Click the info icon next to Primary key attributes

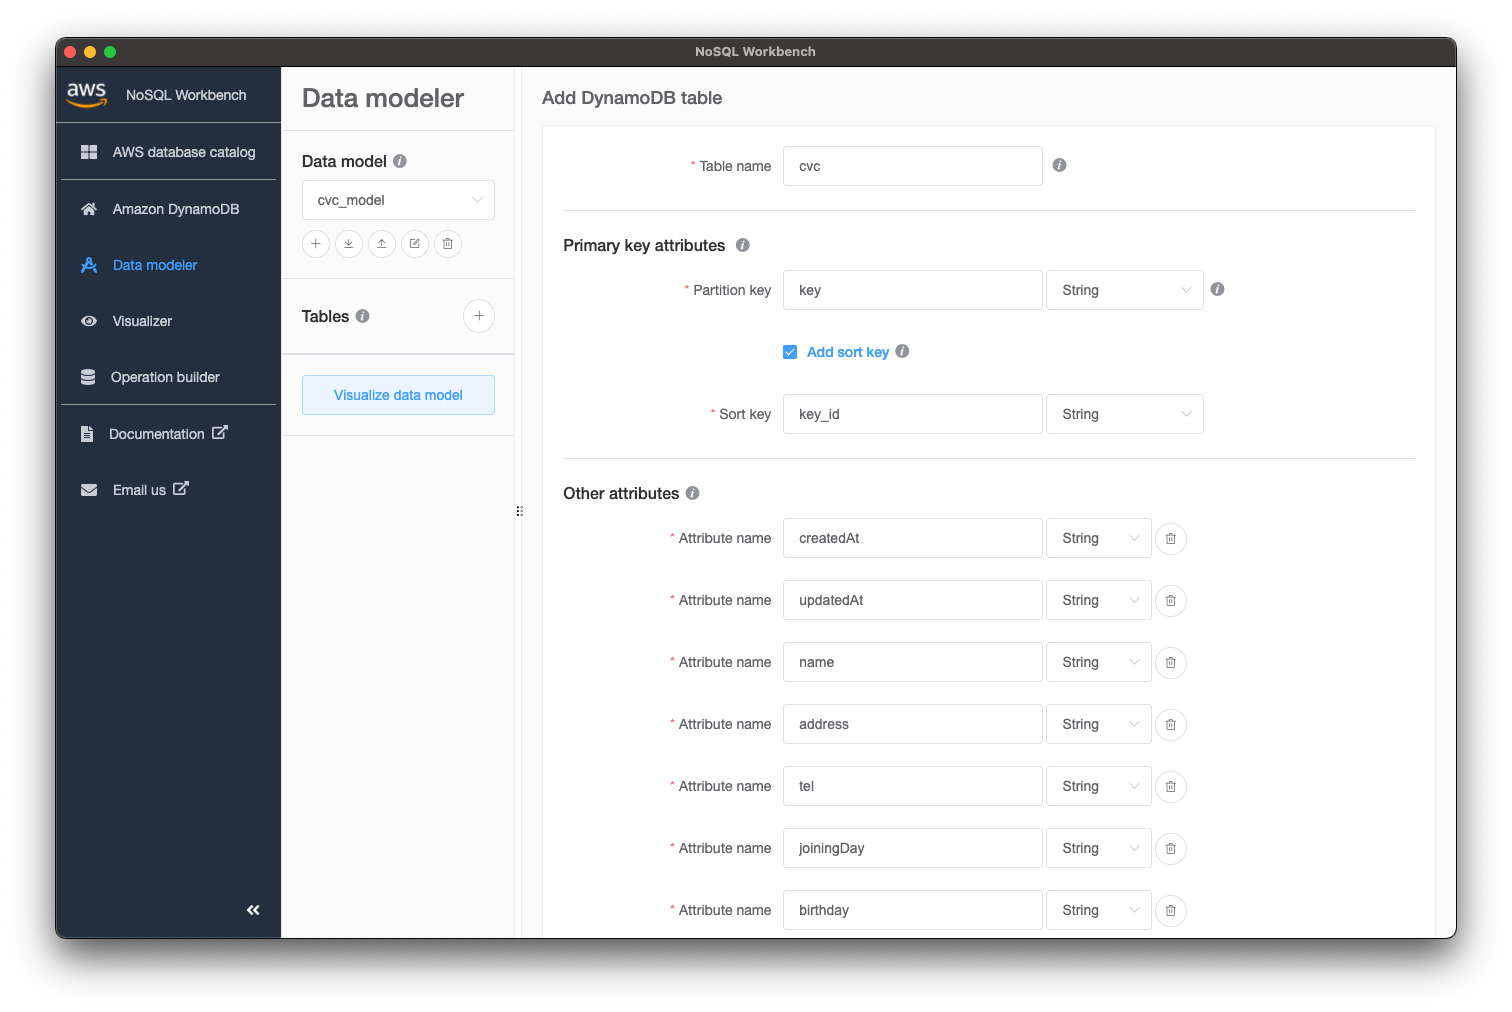pyautogui.click(x=743, y=245)
